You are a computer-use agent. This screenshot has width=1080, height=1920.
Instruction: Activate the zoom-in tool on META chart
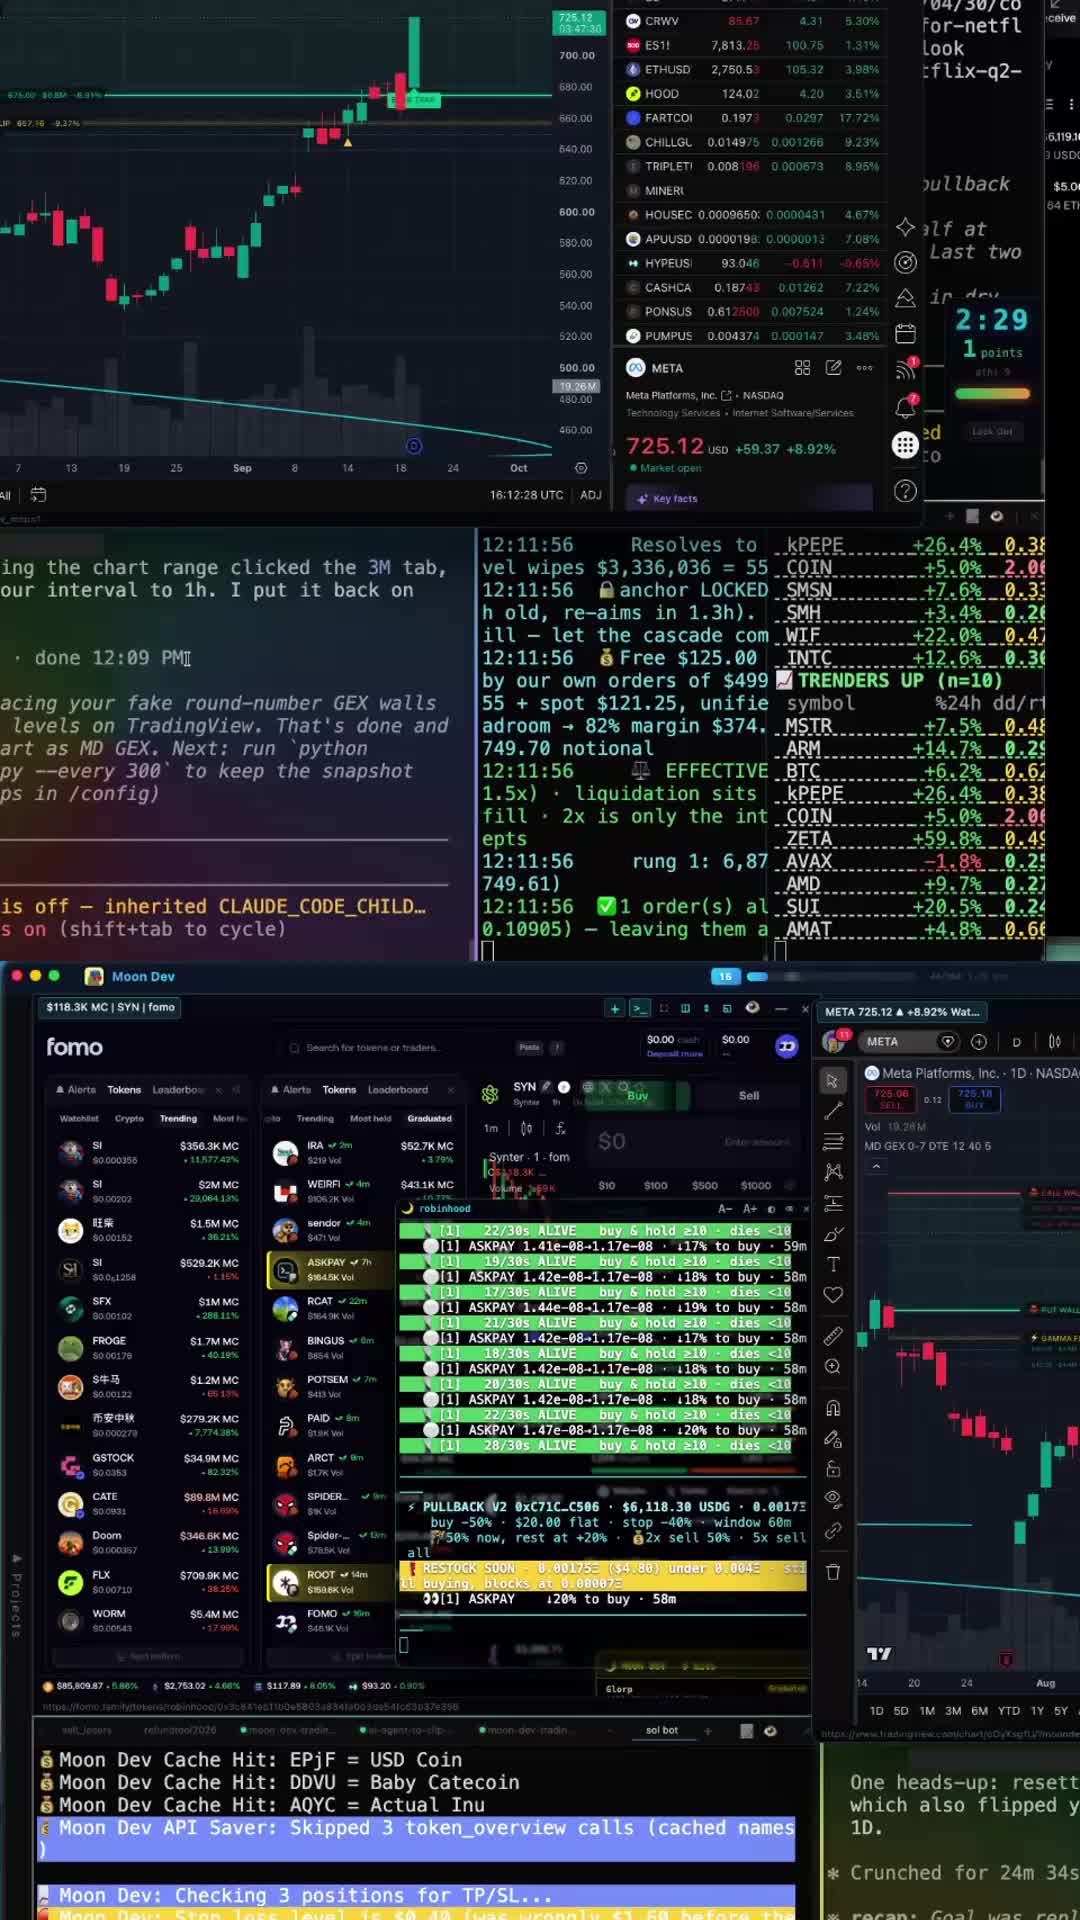(x=832, y=1367)
